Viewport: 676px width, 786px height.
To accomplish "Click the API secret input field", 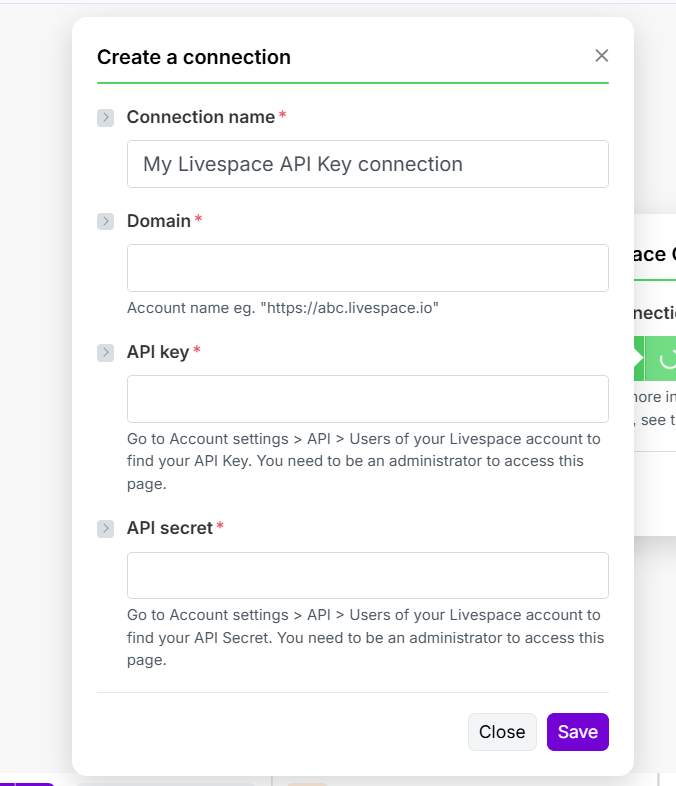I will pyautogui.click(x=367, y=575).
